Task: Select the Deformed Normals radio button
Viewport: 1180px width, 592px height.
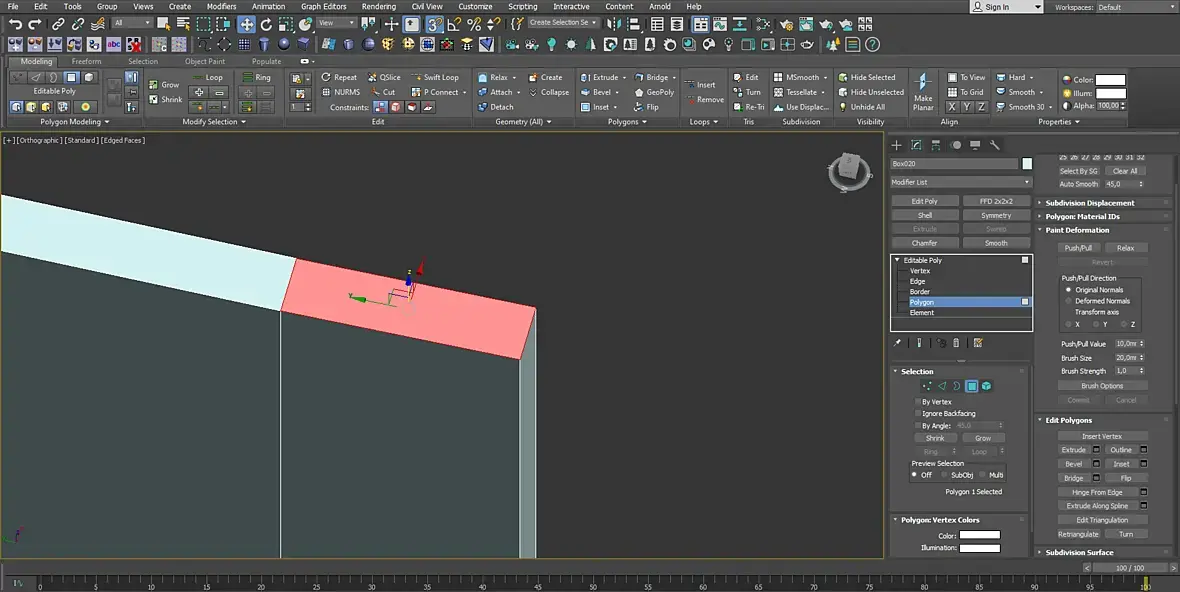Action: pos(1068,301)
